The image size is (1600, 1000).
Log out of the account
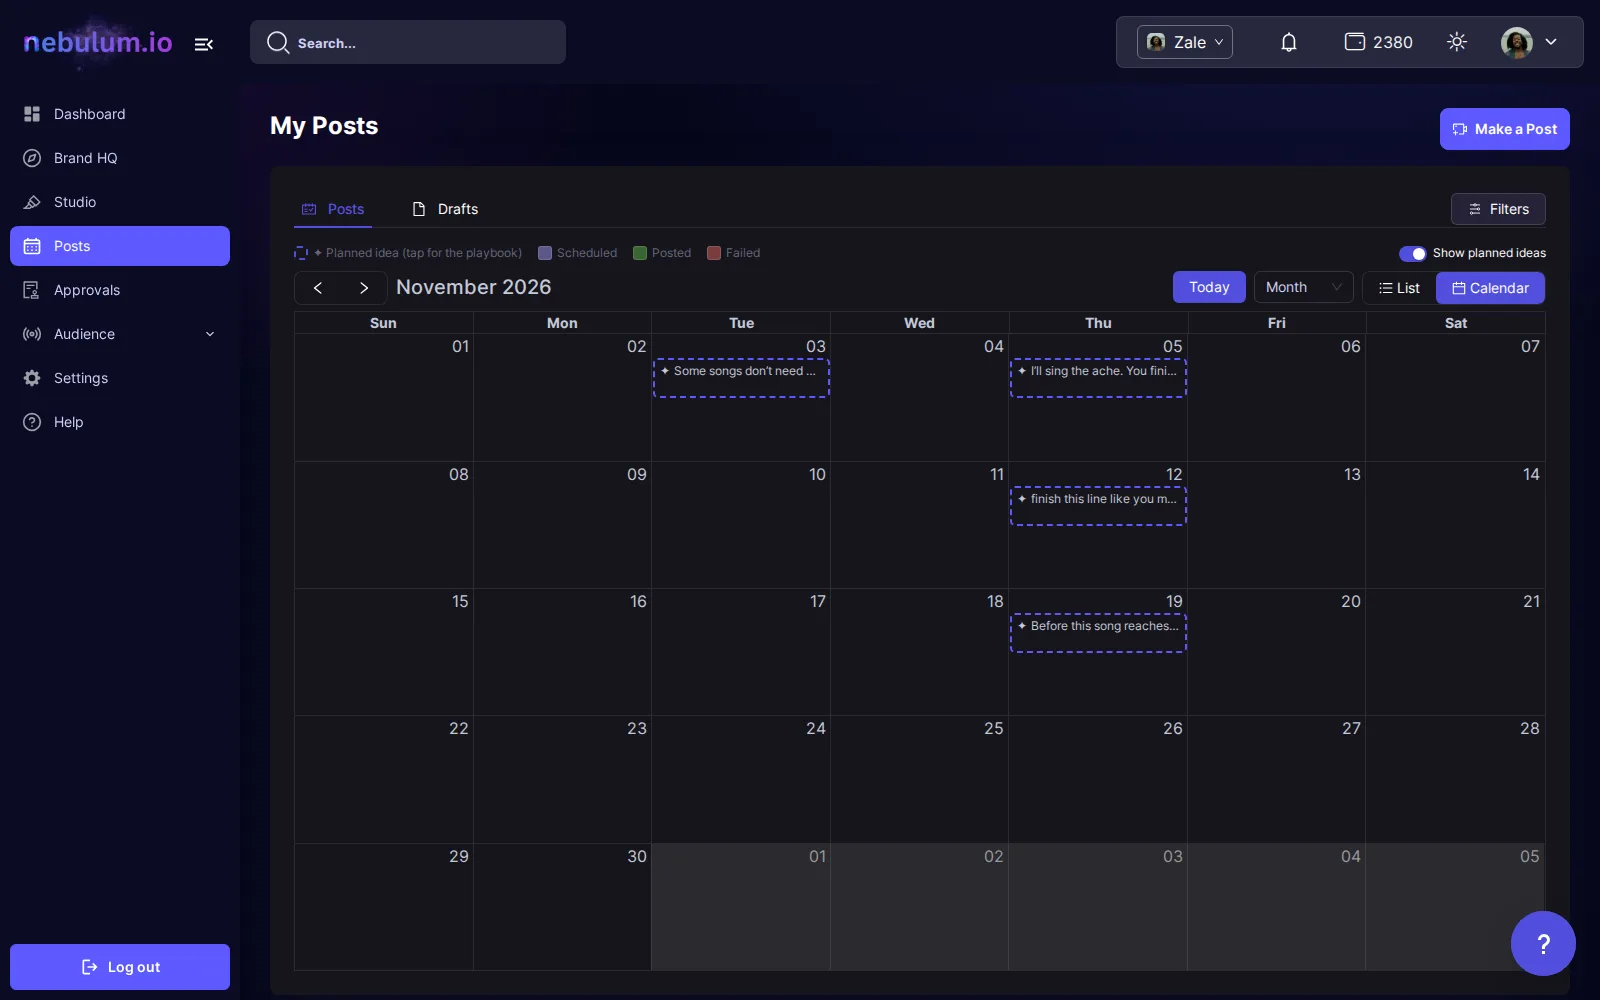coord(120,967)
